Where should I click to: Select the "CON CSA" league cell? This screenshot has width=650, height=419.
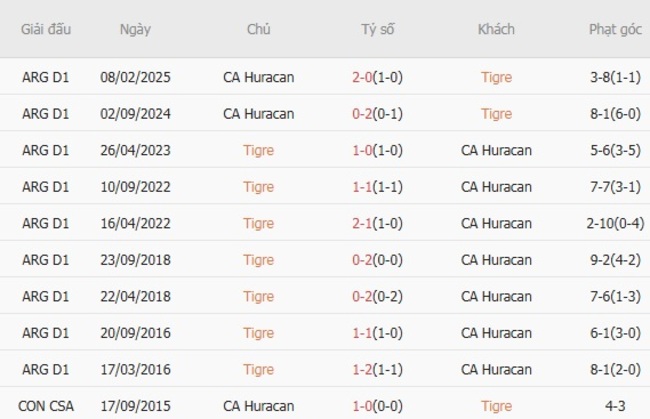point(45,406)
